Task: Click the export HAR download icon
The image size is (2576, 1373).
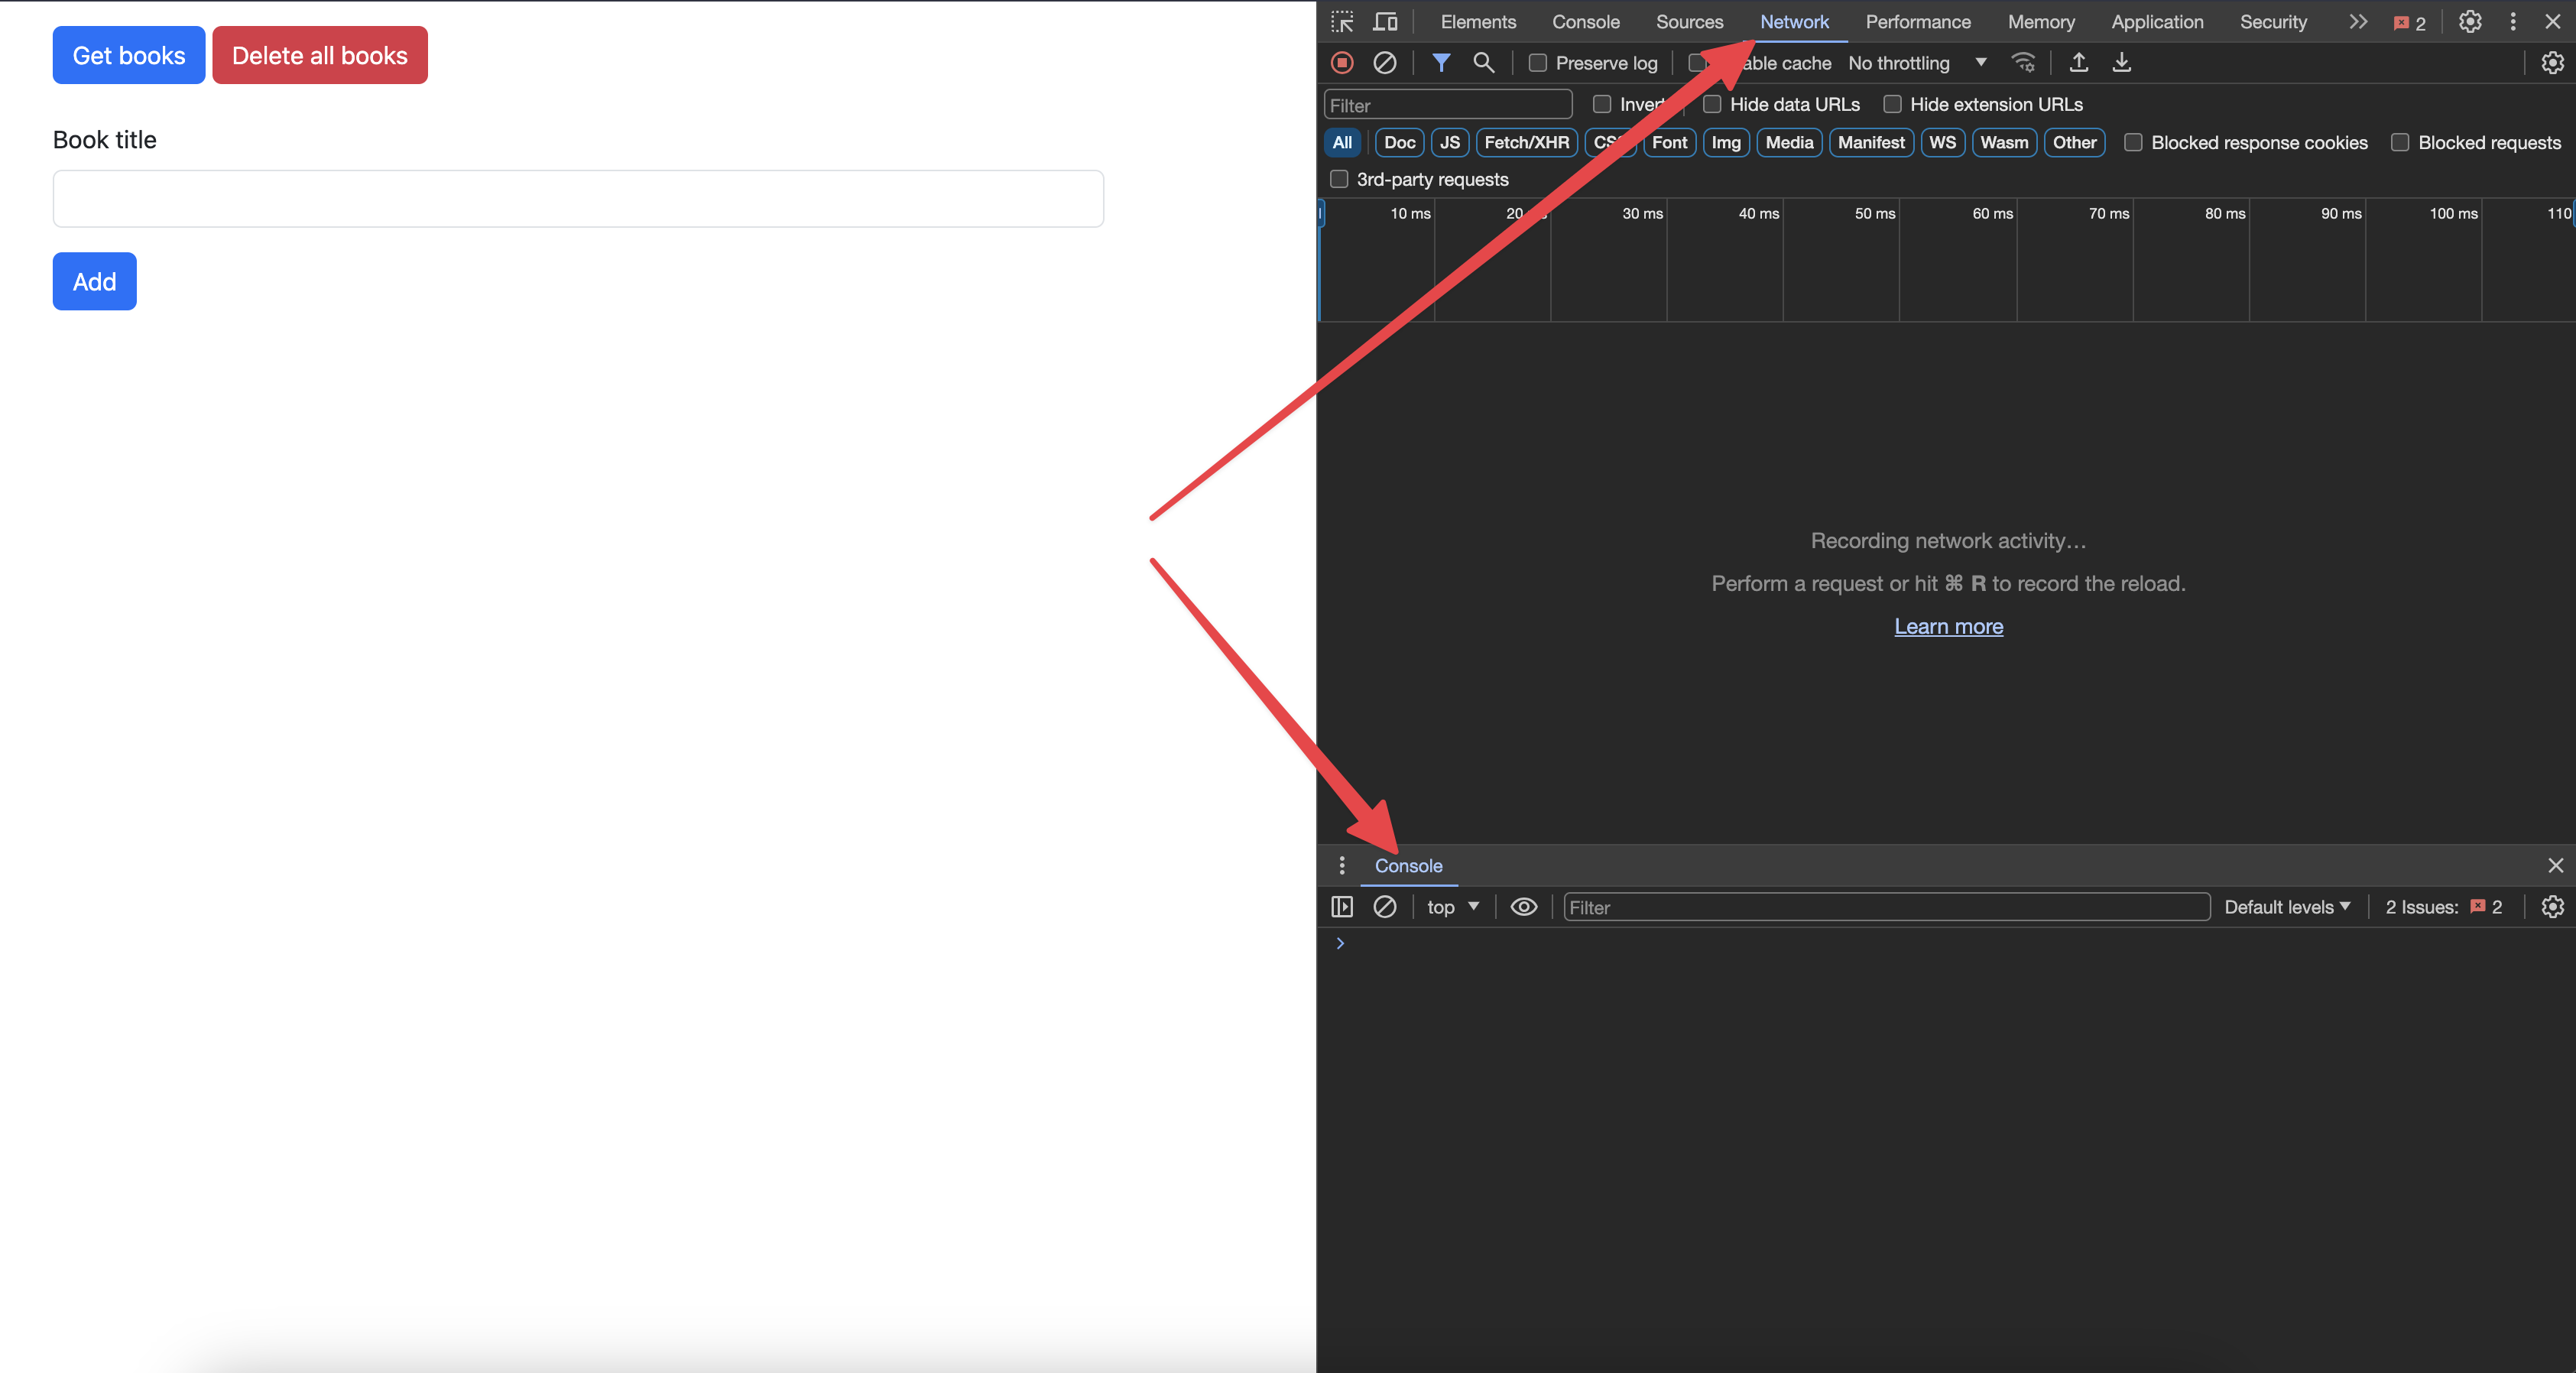Action: pyautogui.click(x=2121, y=63)
